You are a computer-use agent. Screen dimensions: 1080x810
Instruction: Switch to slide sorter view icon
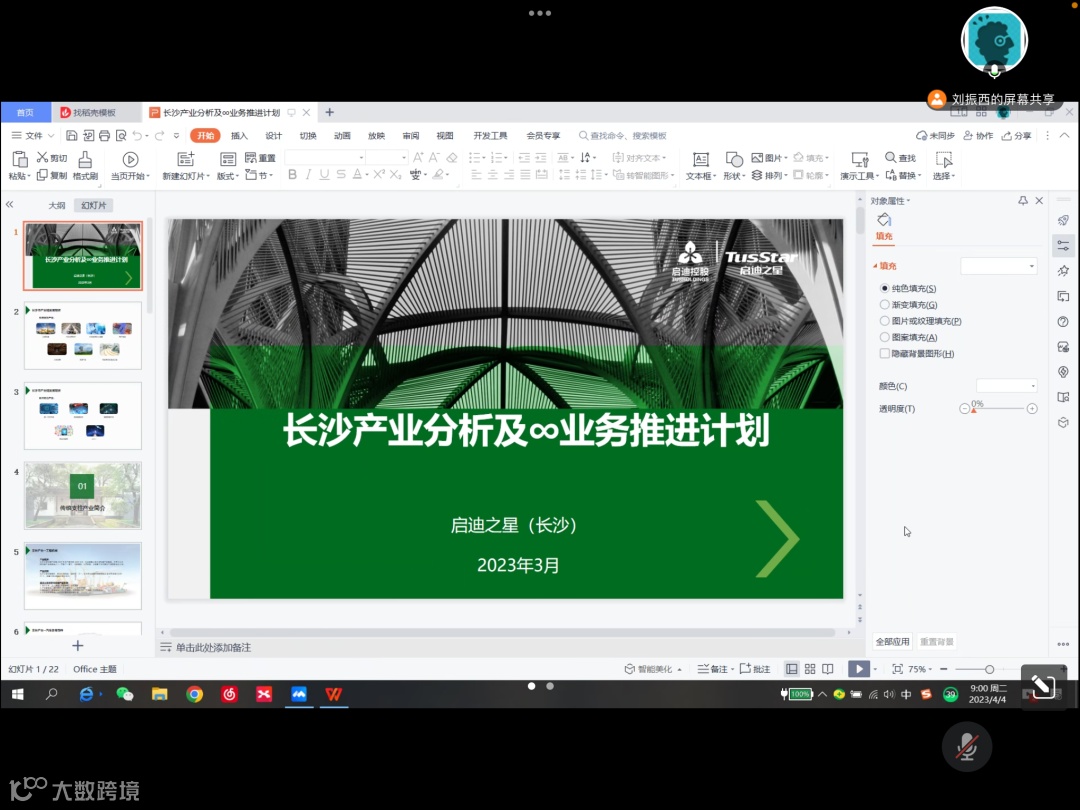click(810, 669)
